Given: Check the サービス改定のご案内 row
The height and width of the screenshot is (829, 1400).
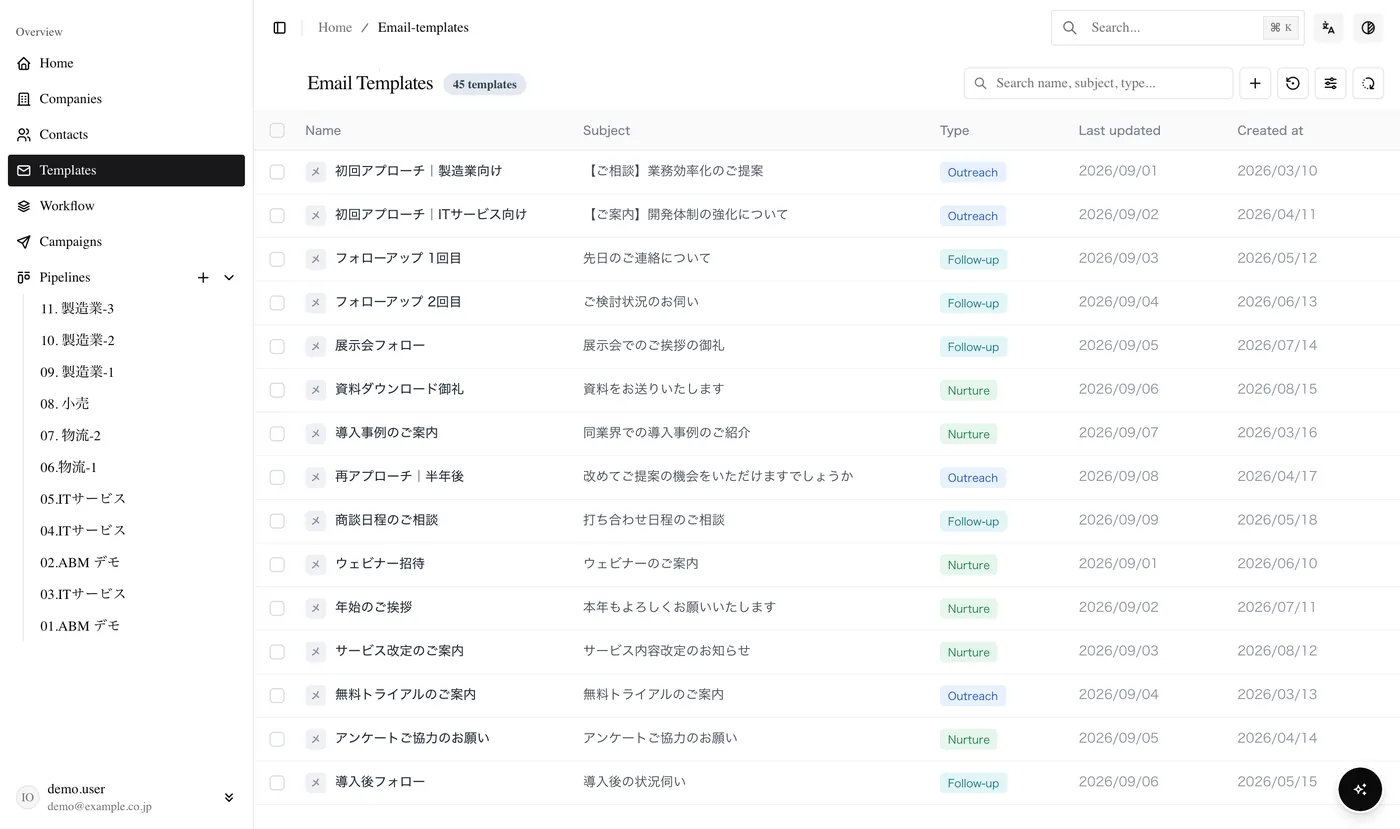Looking at the screenshot, I should (277, 652).
